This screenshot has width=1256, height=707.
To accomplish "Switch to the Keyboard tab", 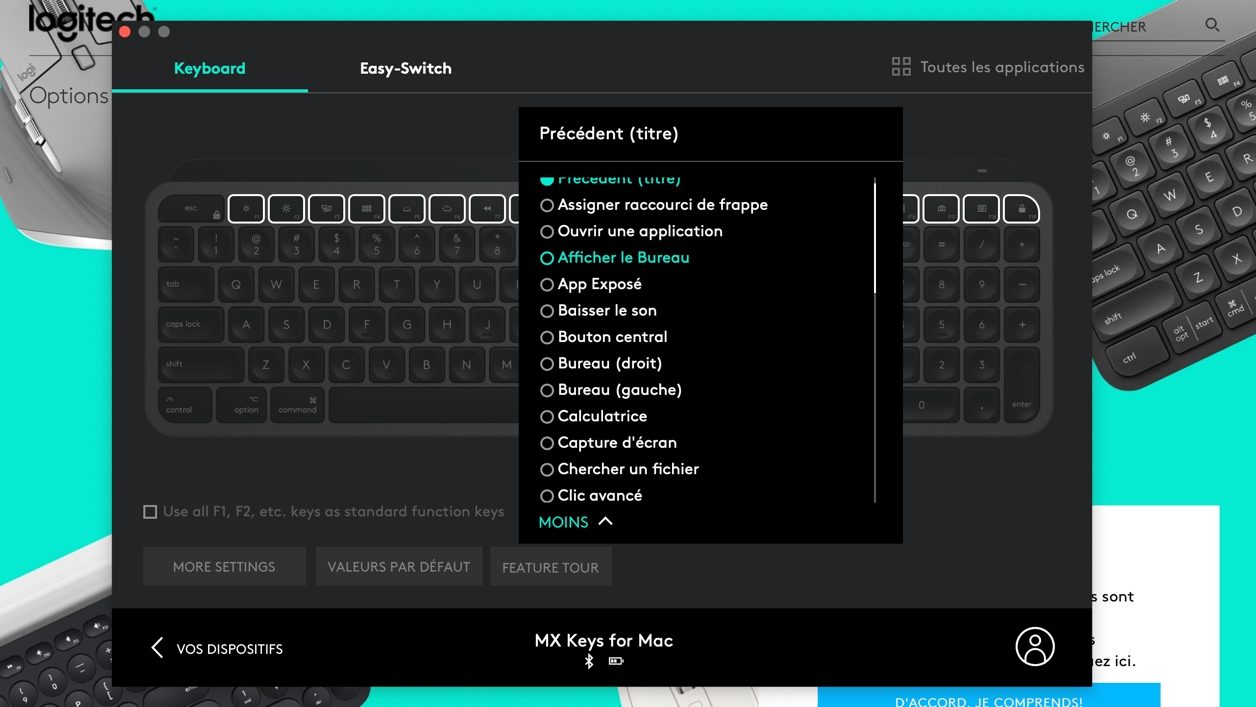I will coord(209,68).
